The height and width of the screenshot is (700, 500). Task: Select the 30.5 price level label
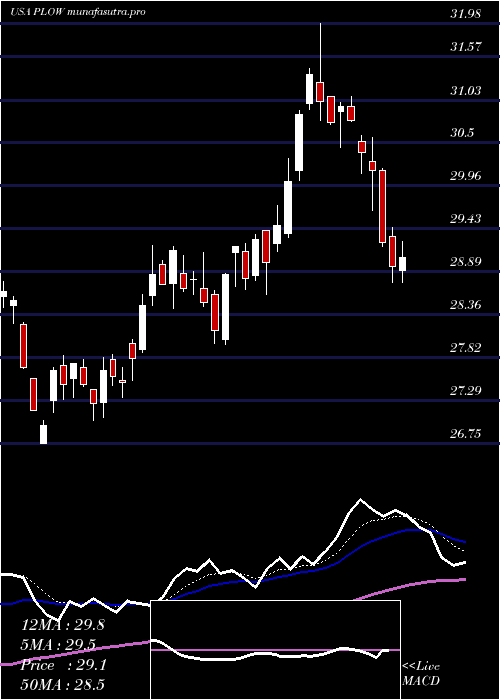pyautogui.click(x=462, y=133)
